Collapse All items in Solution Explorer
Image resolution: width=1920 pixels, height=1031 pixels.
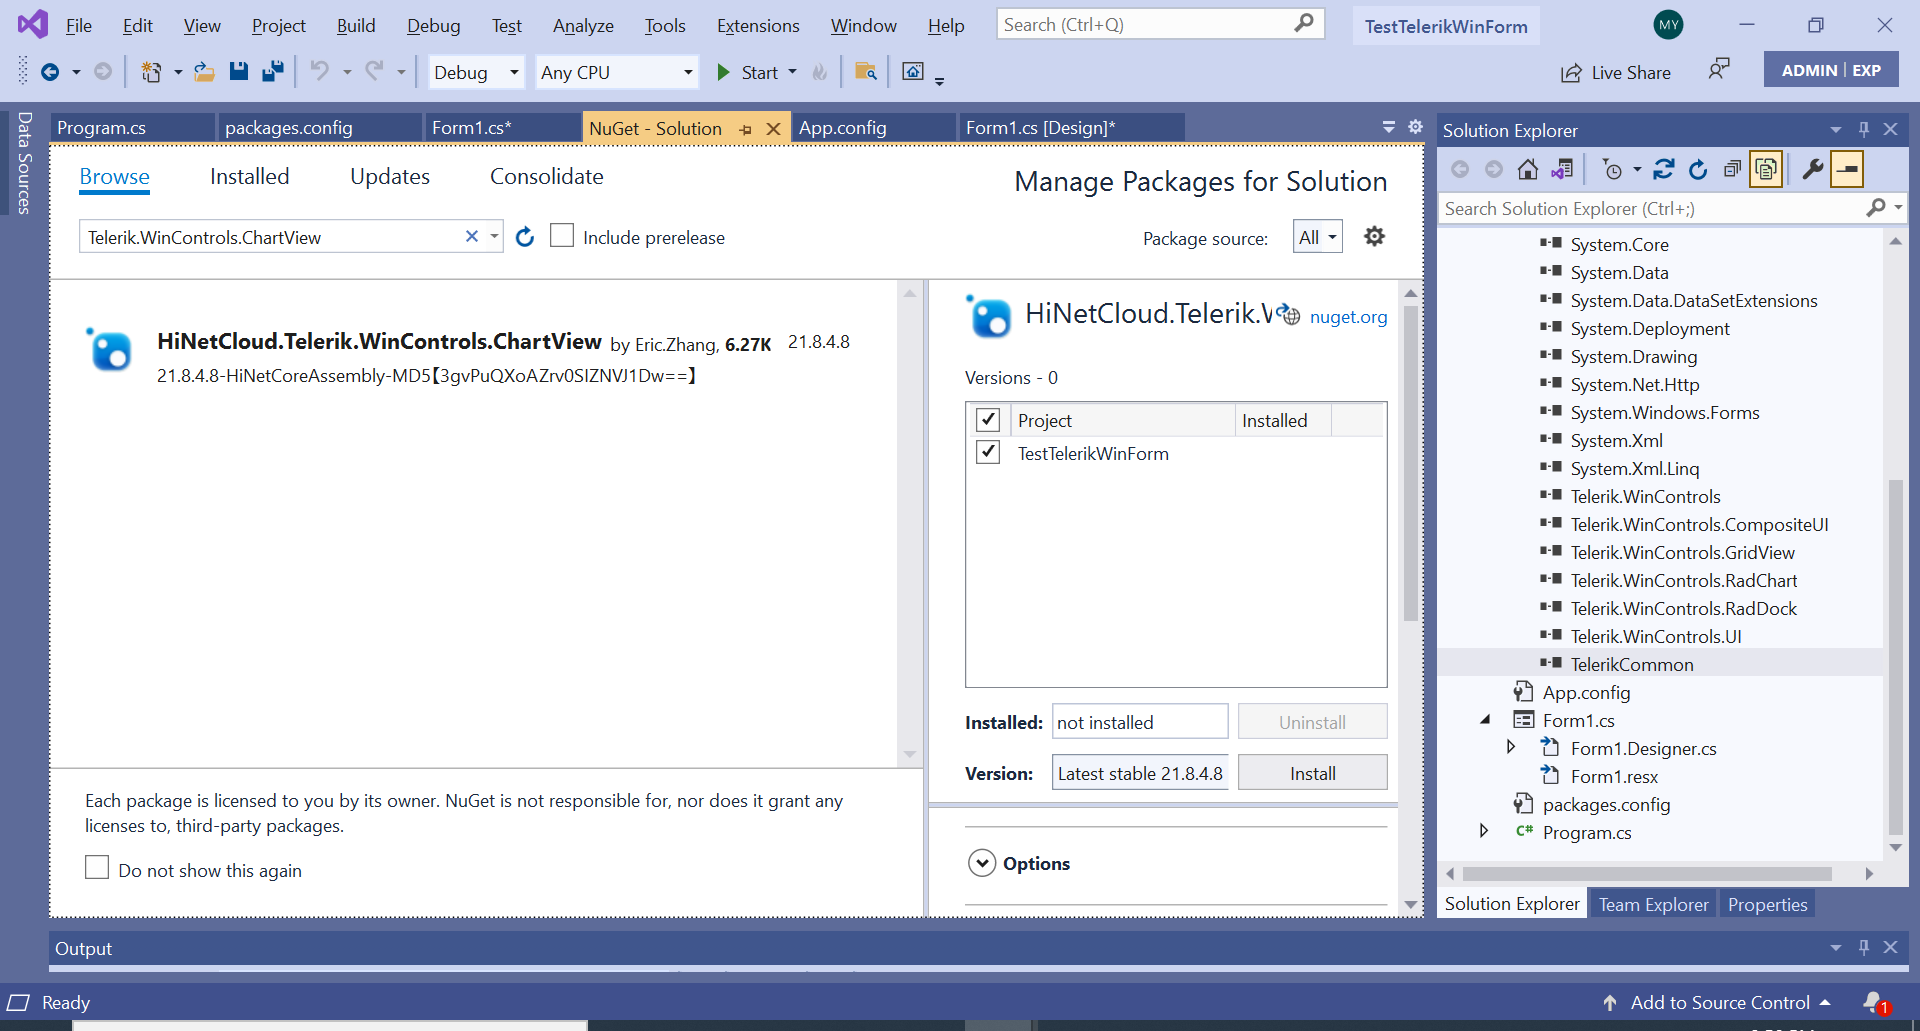coord(1733,168)
